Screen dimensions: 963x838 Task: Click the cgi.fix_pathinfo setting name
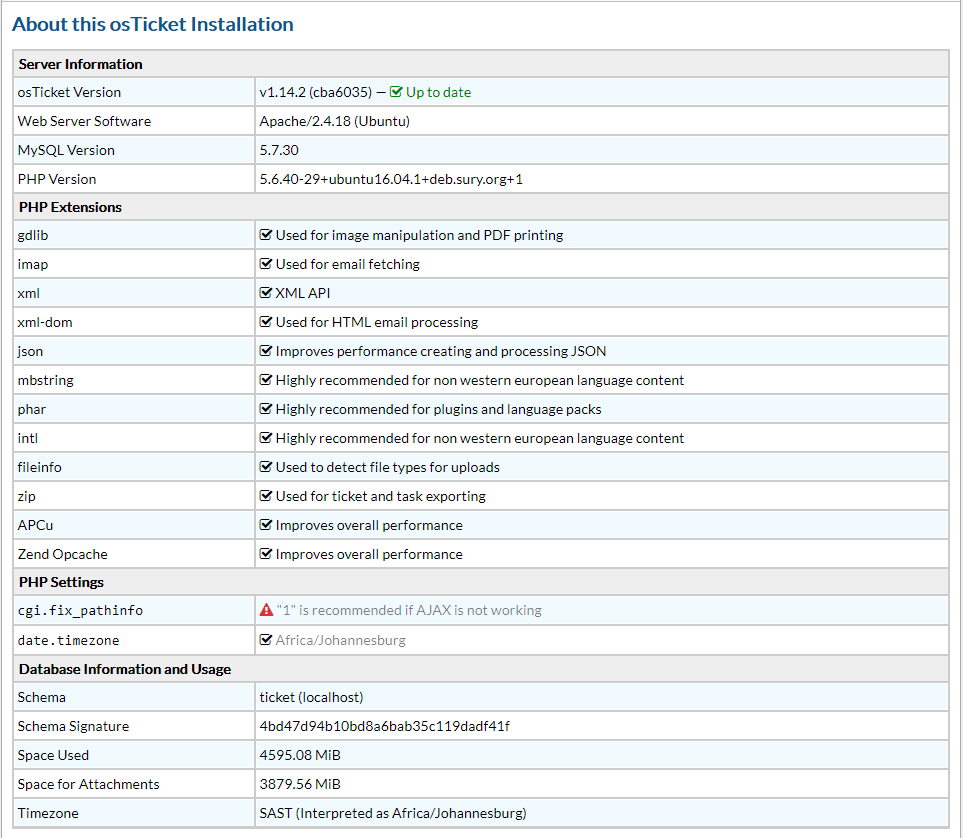click(80, 611)
